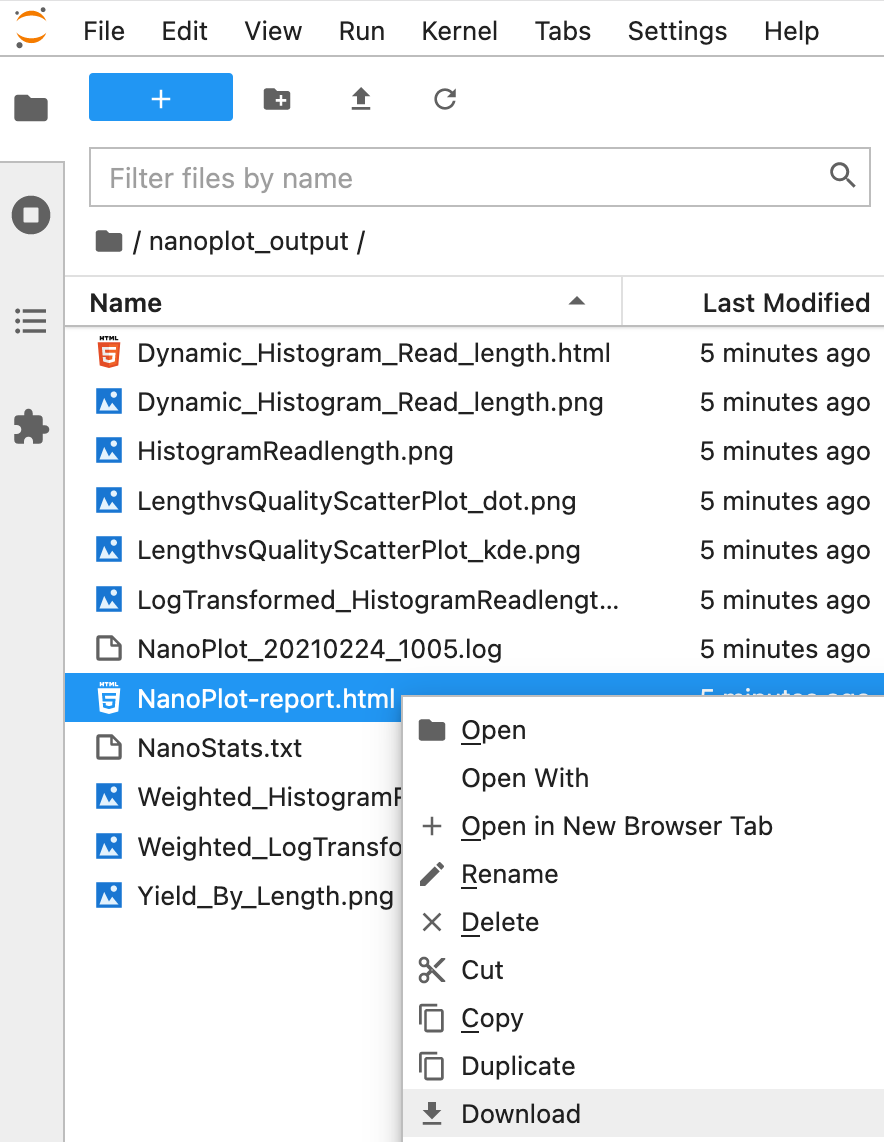Viewport: 884px width, 1142px height.
Task: Create a new folder with the toolbar icon
Action: (x=276, y=99)
